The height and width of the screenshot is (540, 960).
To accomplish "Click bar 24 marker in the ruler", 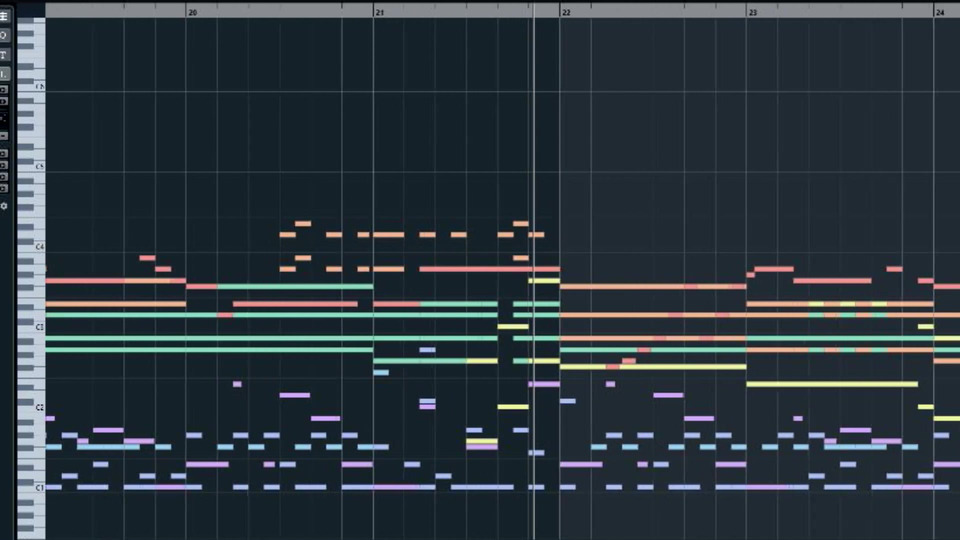I will click(x=940, y=12).
